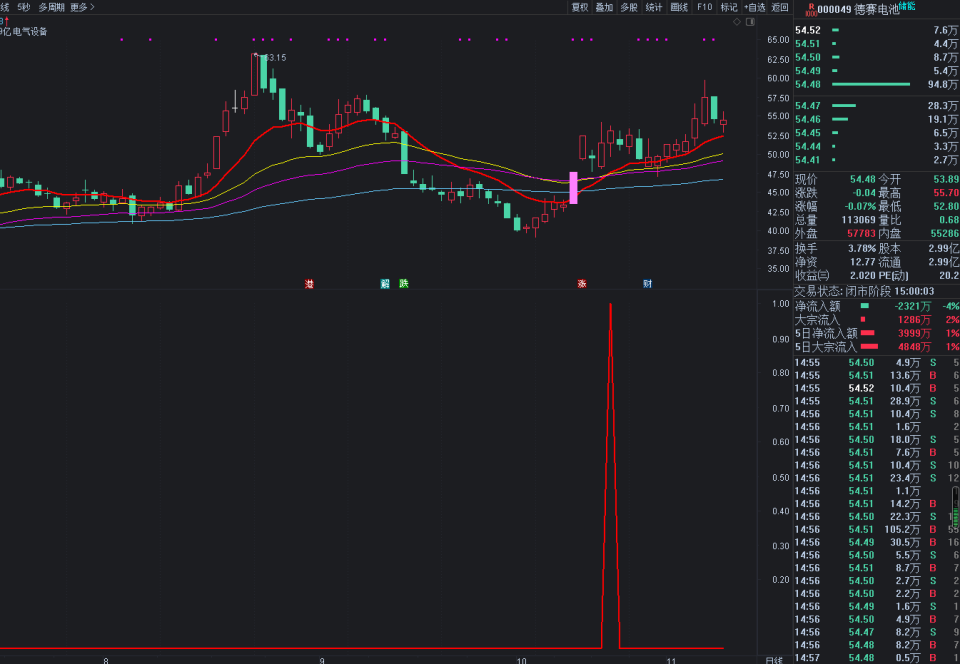Click the 叠加 overlay button
This screenshot has width=960, height=664.
(x=604, y=7)
